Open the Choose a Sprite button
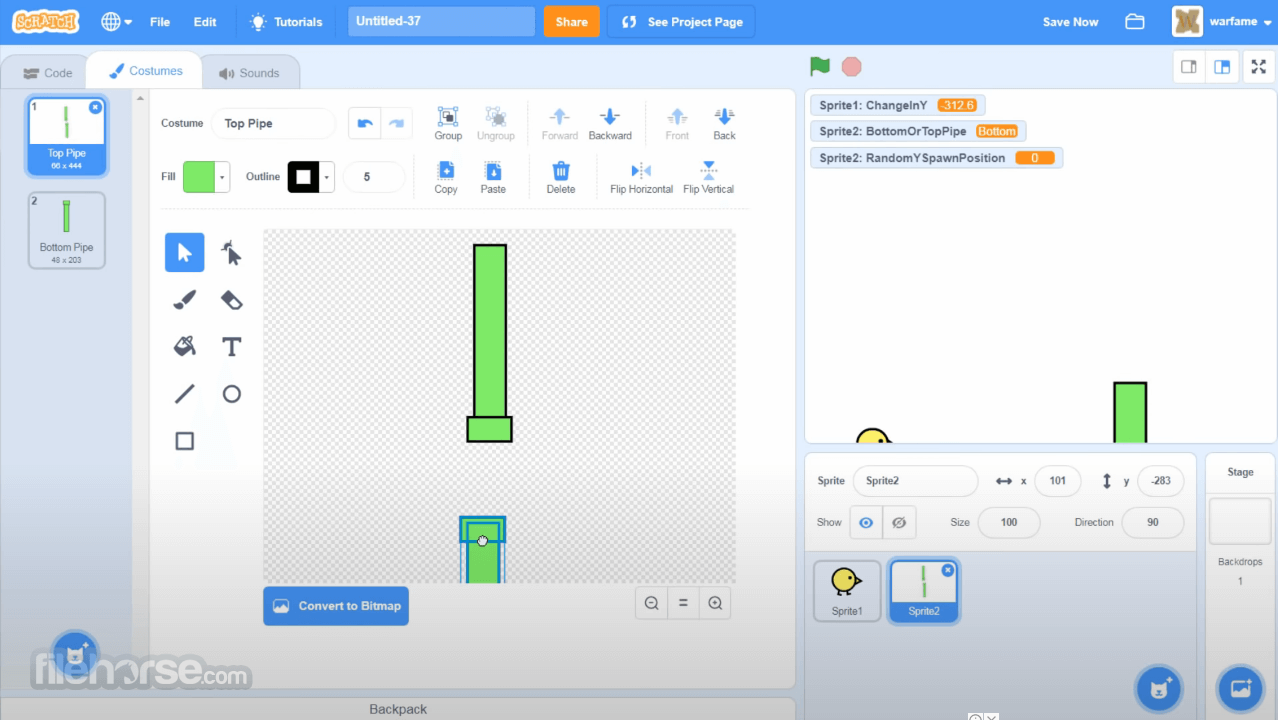Screen dimensions: 1280x720 tap(1160, 688)
